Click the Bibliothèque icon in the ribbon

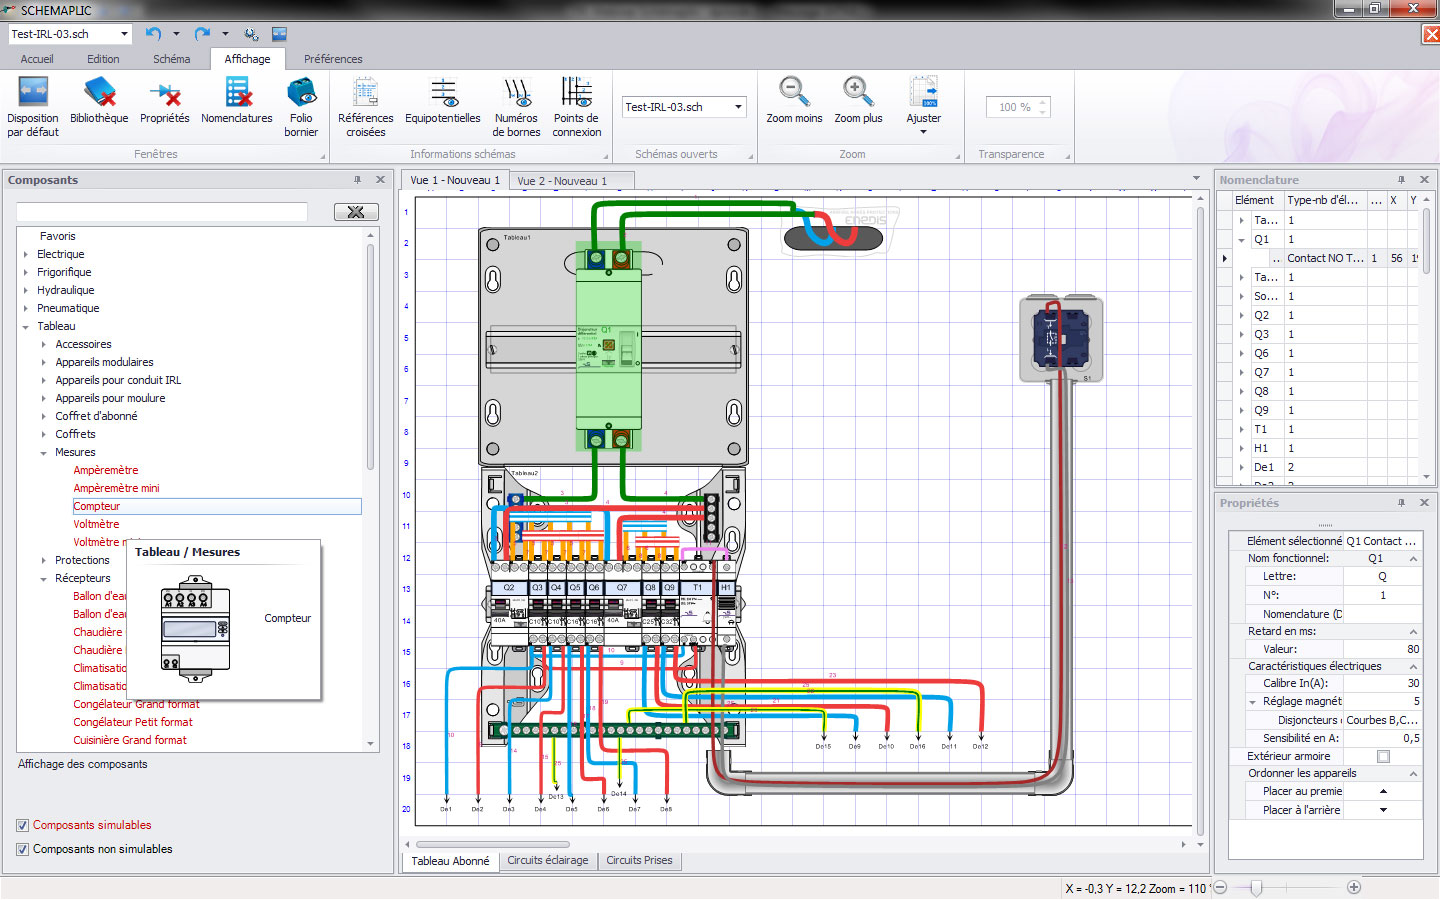tap(99, 96)
